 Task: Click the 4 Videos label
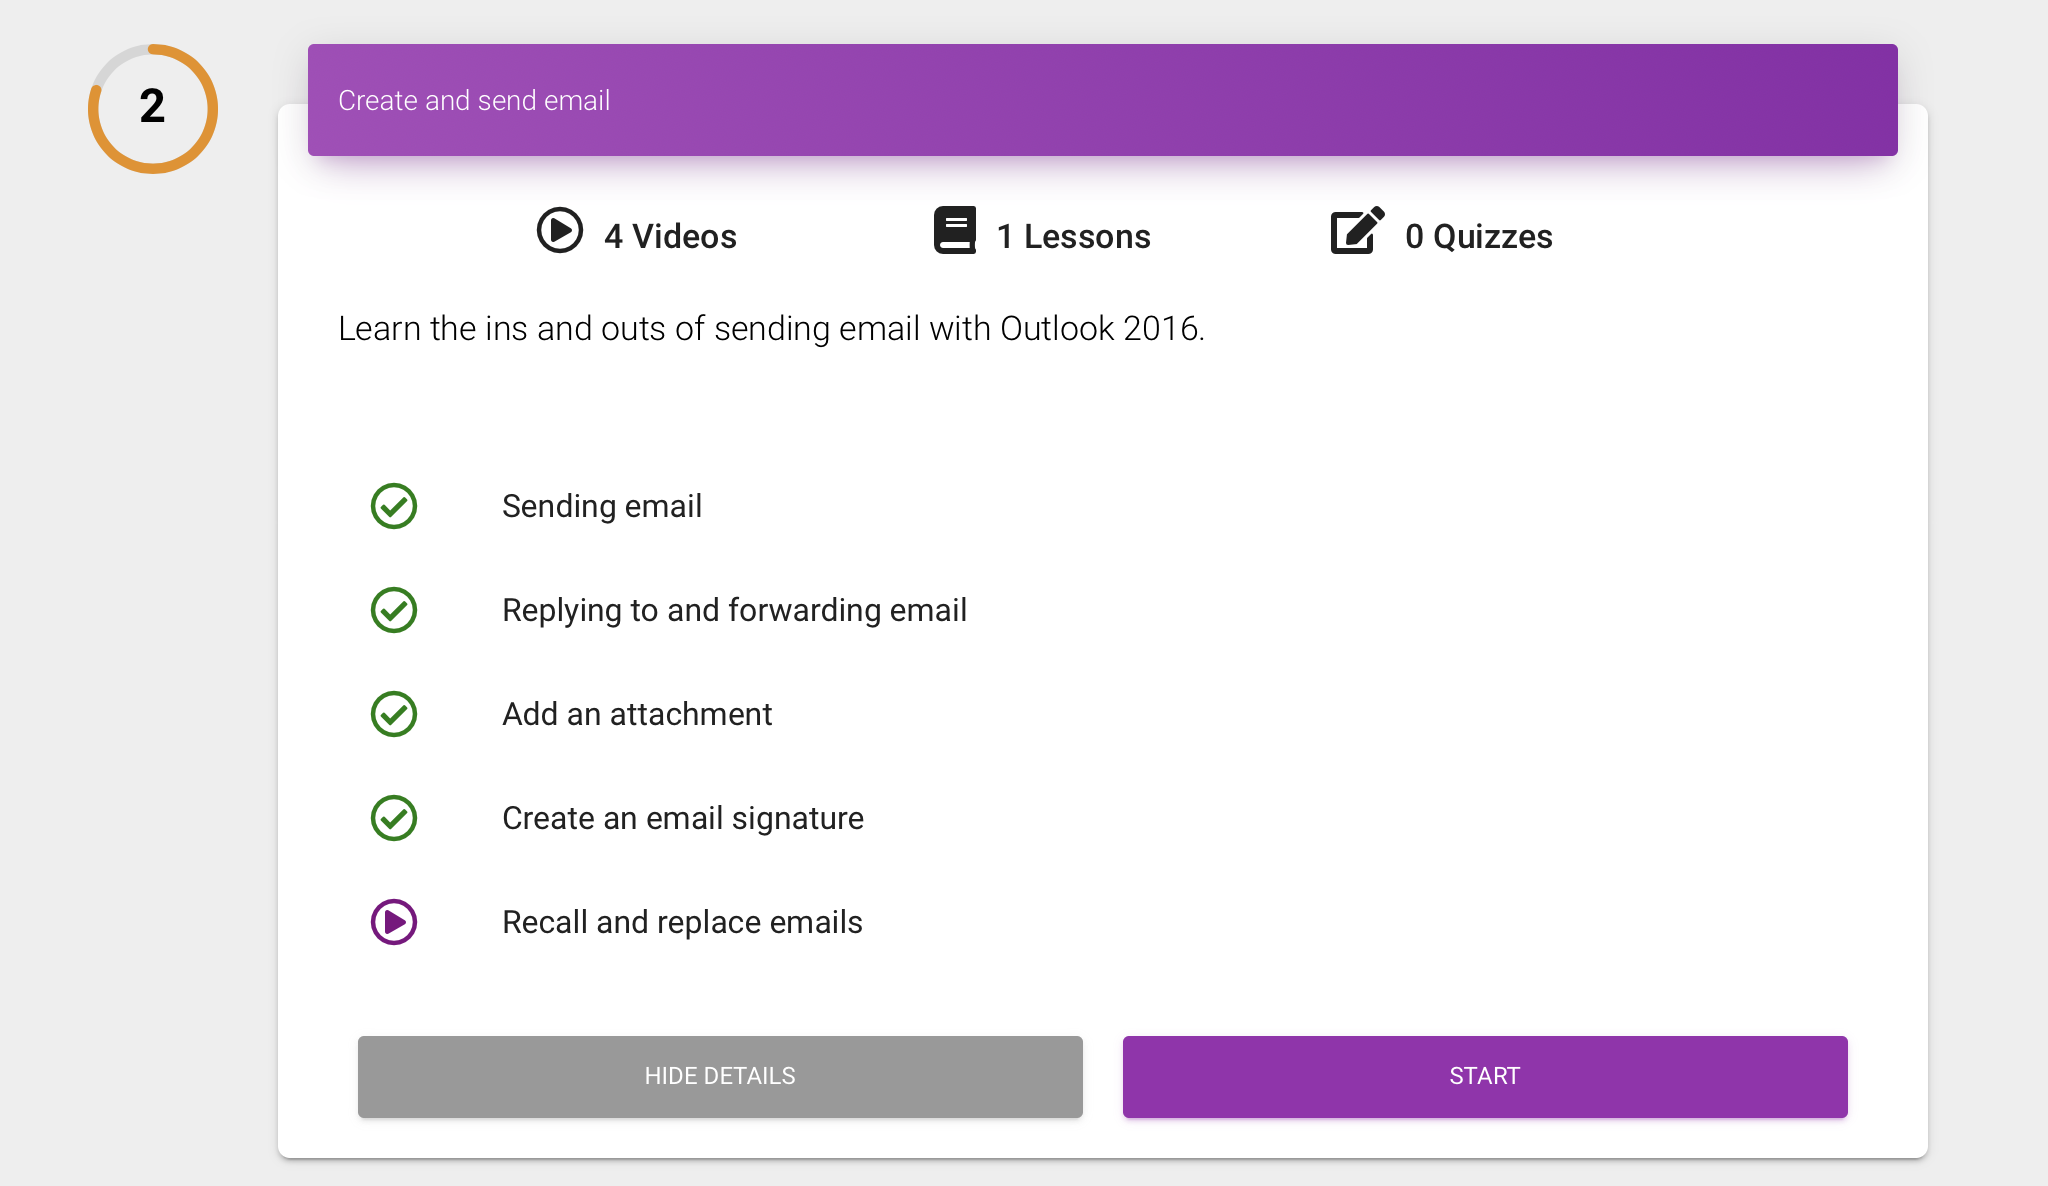(x=670, y=236)
